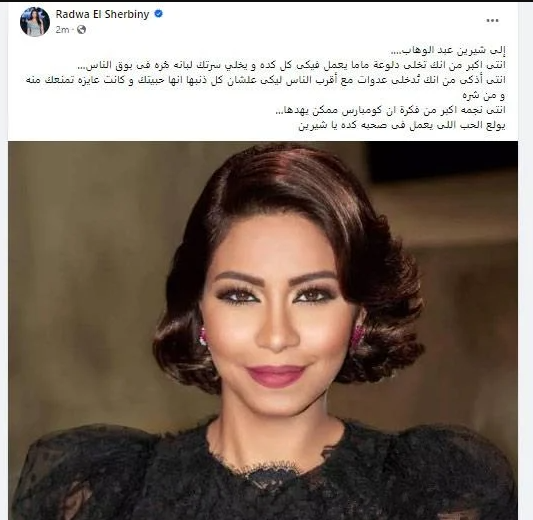Image resolution: width=533 pixels, height=520 pixels.
Task: Click the line mentioning كومبارس ممكن يهدها
Action: [x=390, y=110]
